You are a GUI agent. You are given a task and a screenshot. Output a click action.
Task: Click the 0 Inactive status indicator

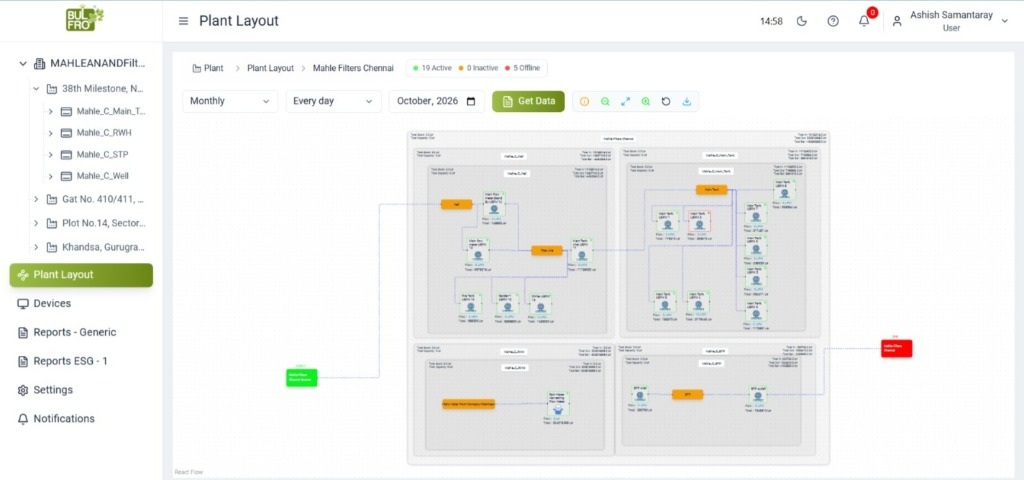[x=478, y=68]
